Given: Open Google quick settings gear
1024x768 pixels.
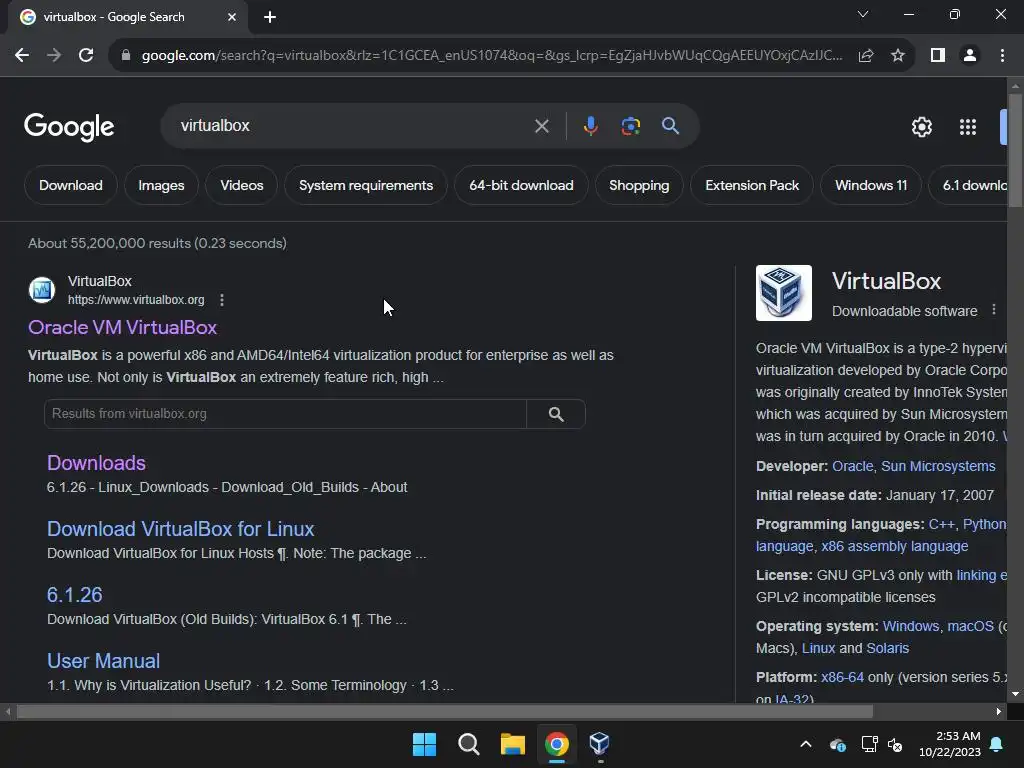Looking at the screenshot, I should (x=921, y=127).
